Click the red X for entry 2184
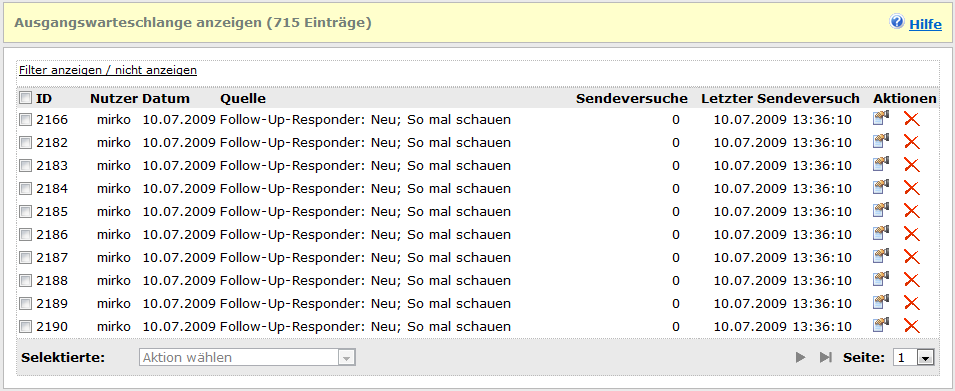 click(x=911, y=188)
